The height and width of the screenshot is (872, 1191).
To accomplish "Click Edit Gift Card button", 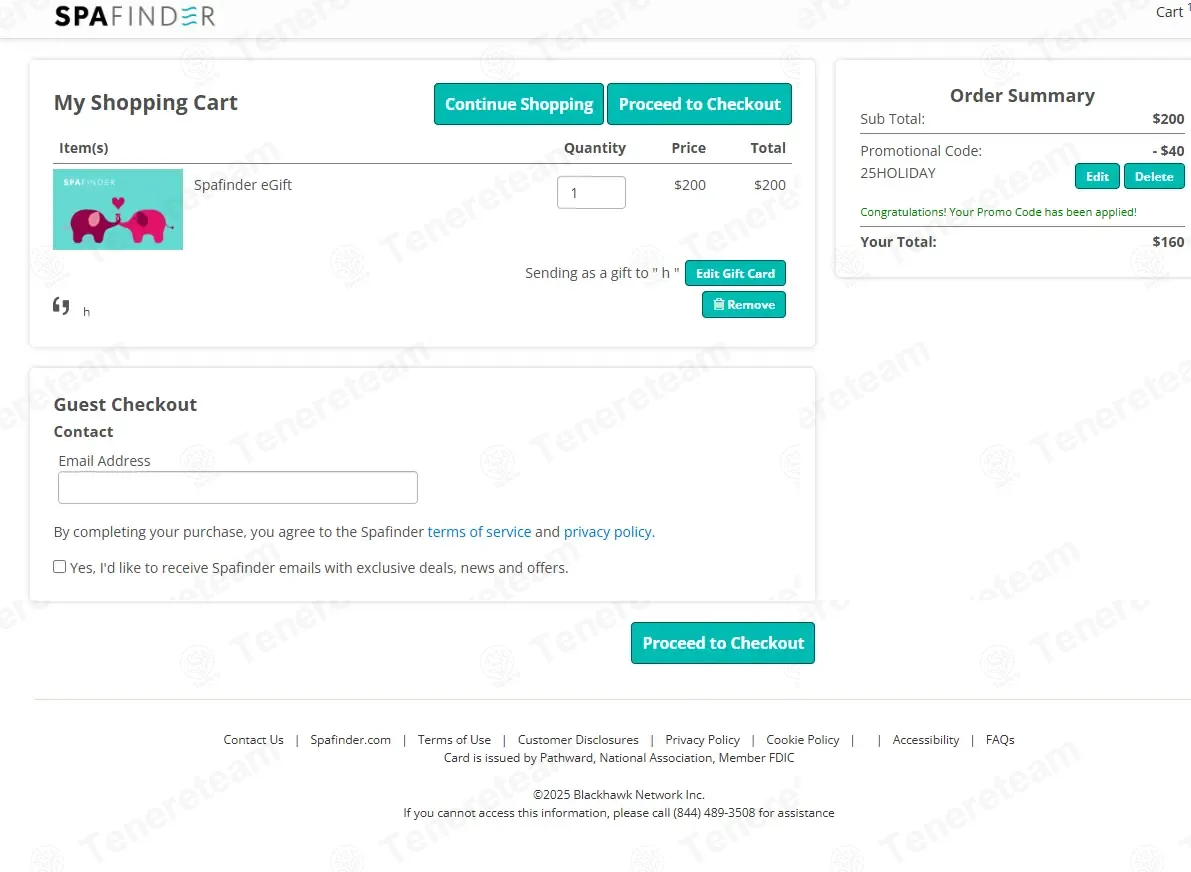I will pos(735,273).
